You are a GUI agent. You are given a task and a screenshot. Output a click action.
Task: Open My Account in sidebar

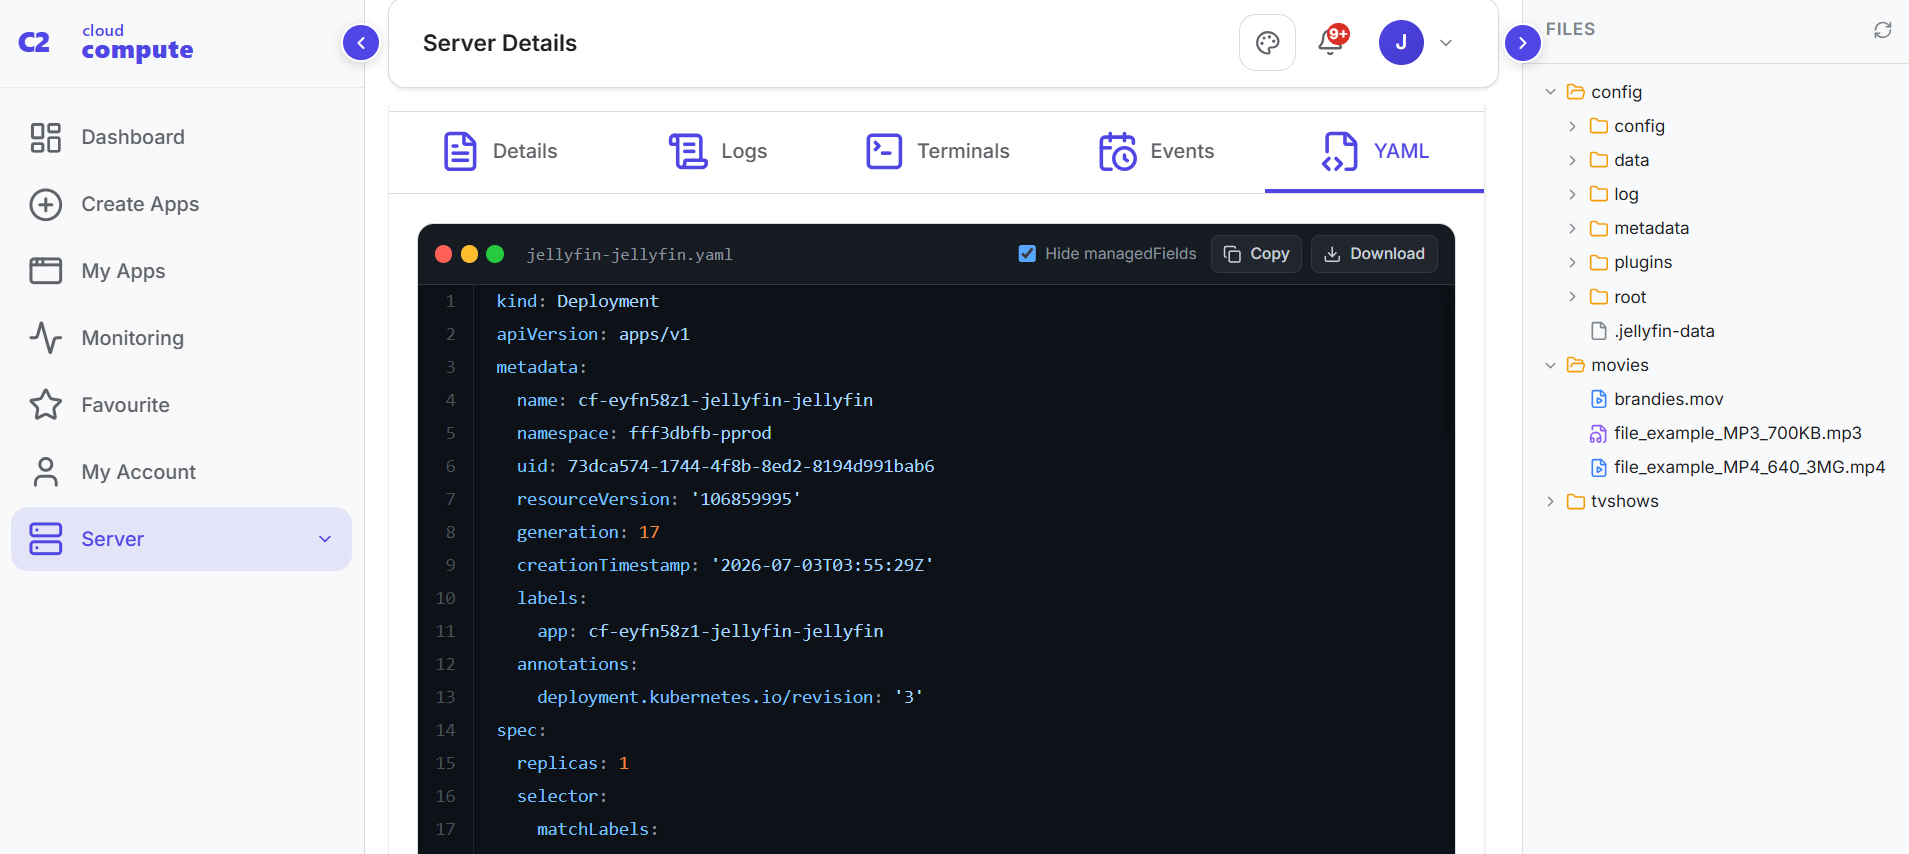click(x=181, y=472)
